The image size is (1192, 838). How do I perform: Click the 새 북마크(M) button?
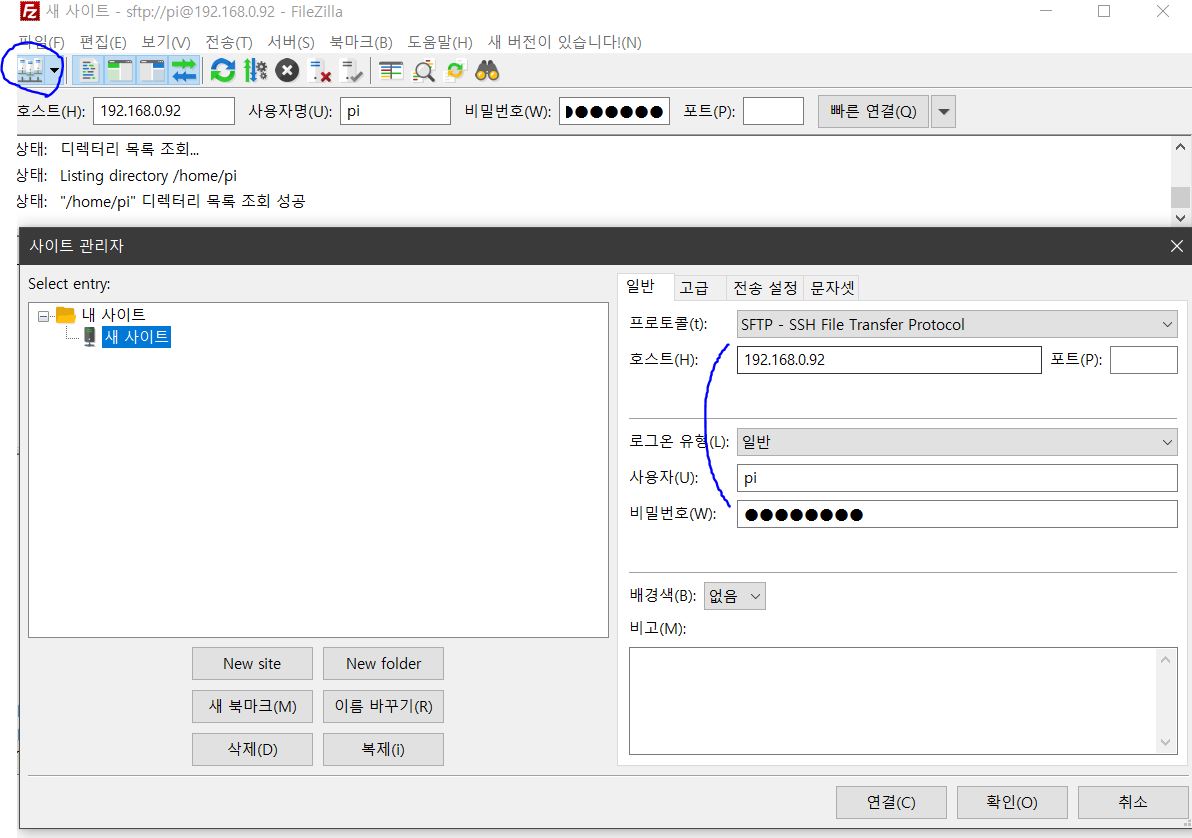(252, 706)
